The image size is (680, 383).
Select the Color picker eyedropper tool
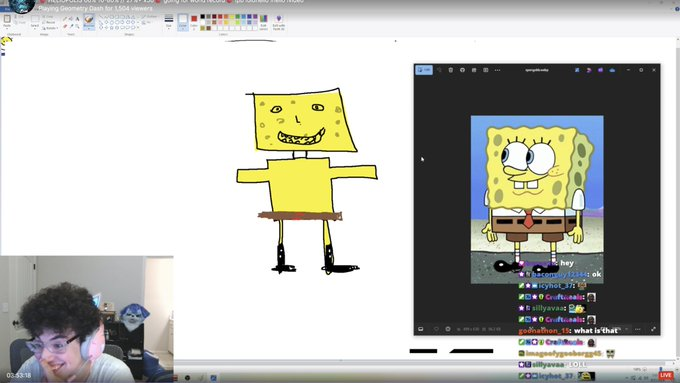(x=71, y=26)
